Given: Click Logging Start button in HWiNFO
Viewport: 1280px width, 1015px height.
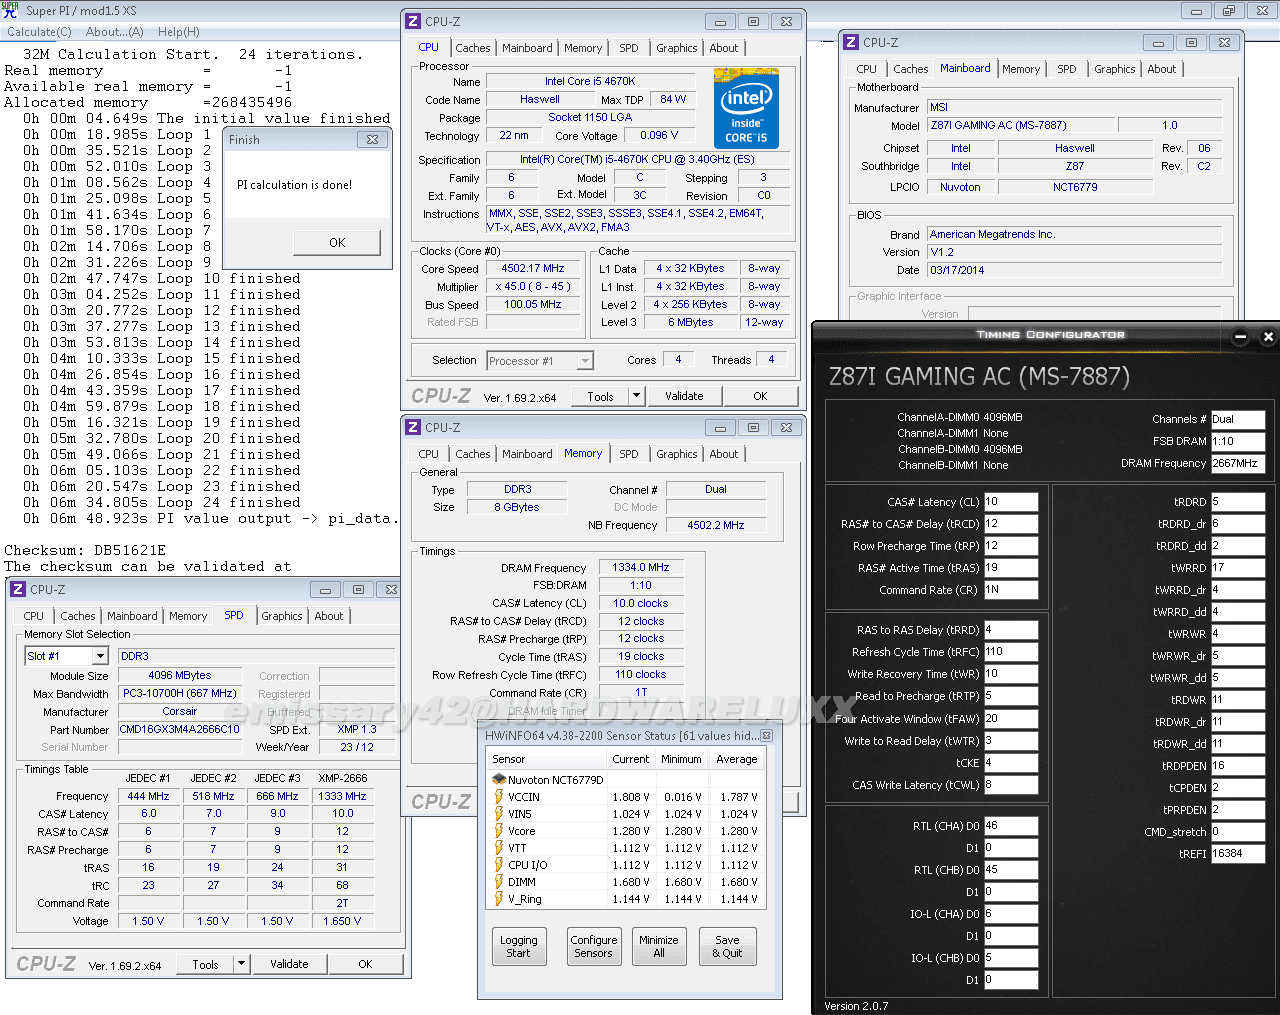Looking at the screenshot, I should [518, 946].
